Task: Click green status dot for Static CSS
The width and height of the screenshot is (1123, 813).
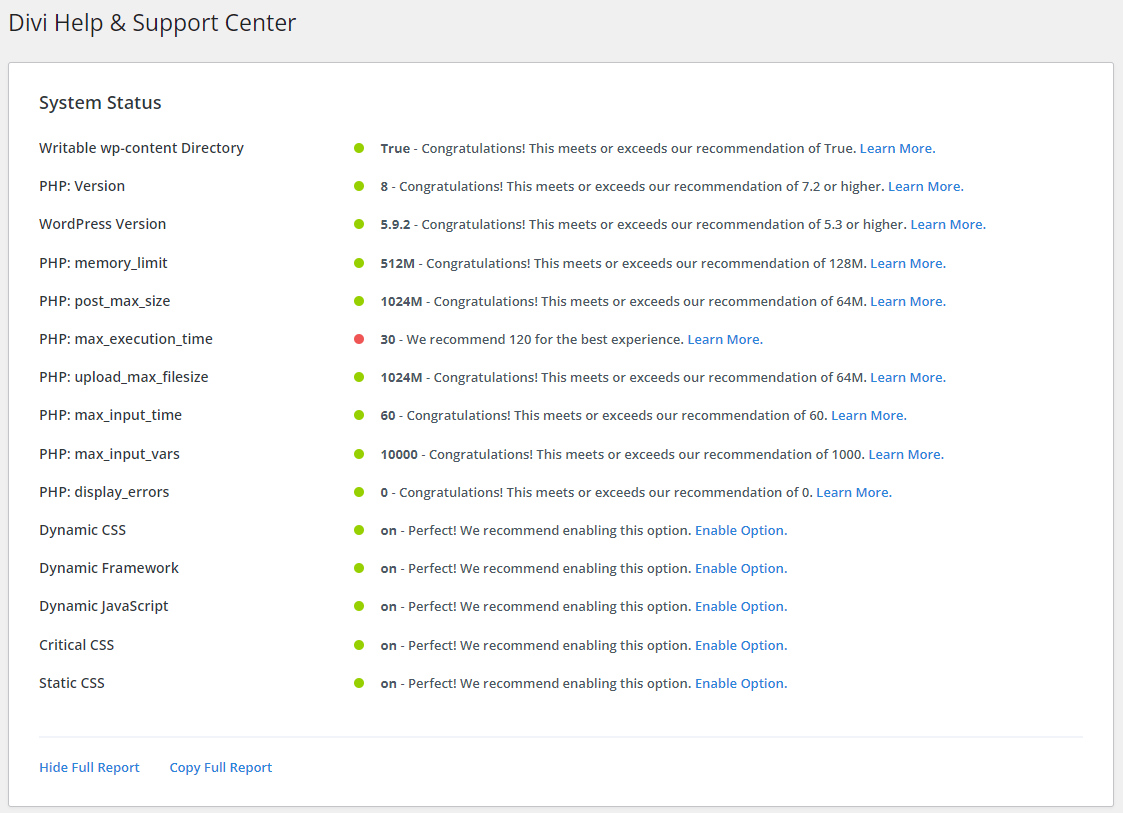Action: [x=359, y=683]
